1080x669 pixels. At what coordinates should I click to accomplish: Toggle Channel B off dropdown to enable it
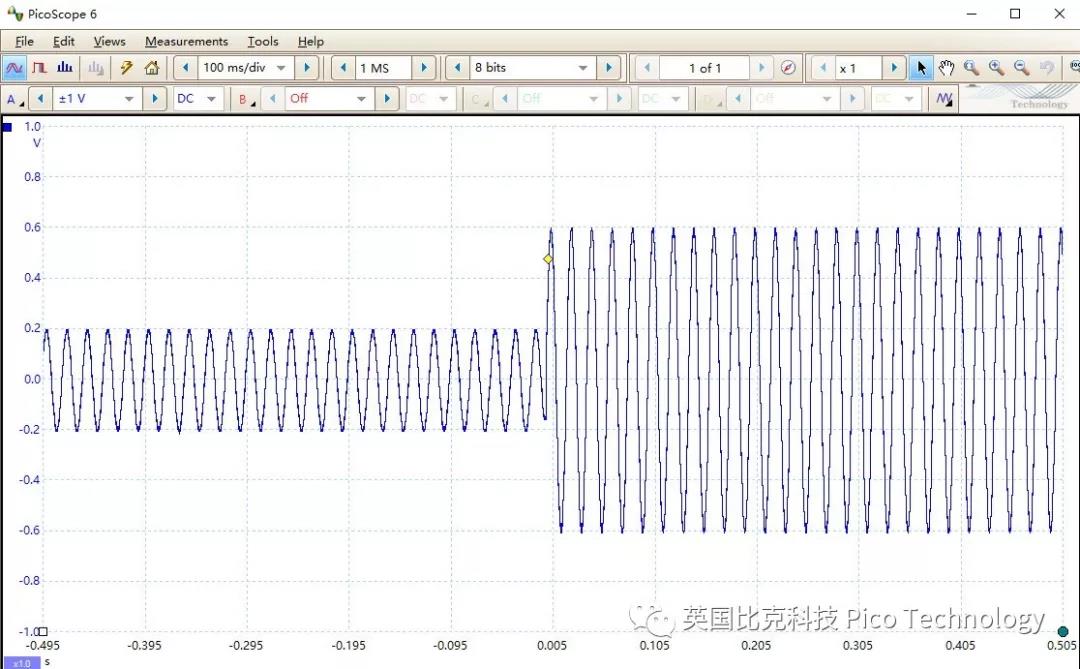[x=360, y=98]
